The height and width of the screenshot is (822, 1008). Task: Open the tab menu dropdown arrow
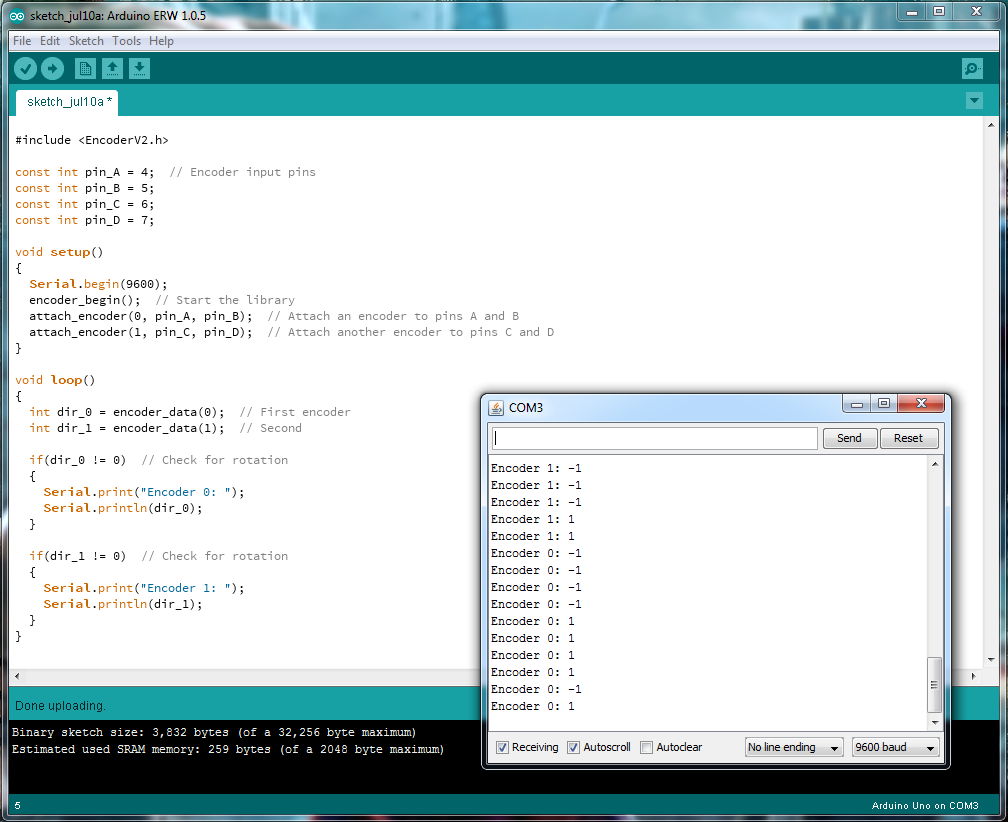coord(974,100)
